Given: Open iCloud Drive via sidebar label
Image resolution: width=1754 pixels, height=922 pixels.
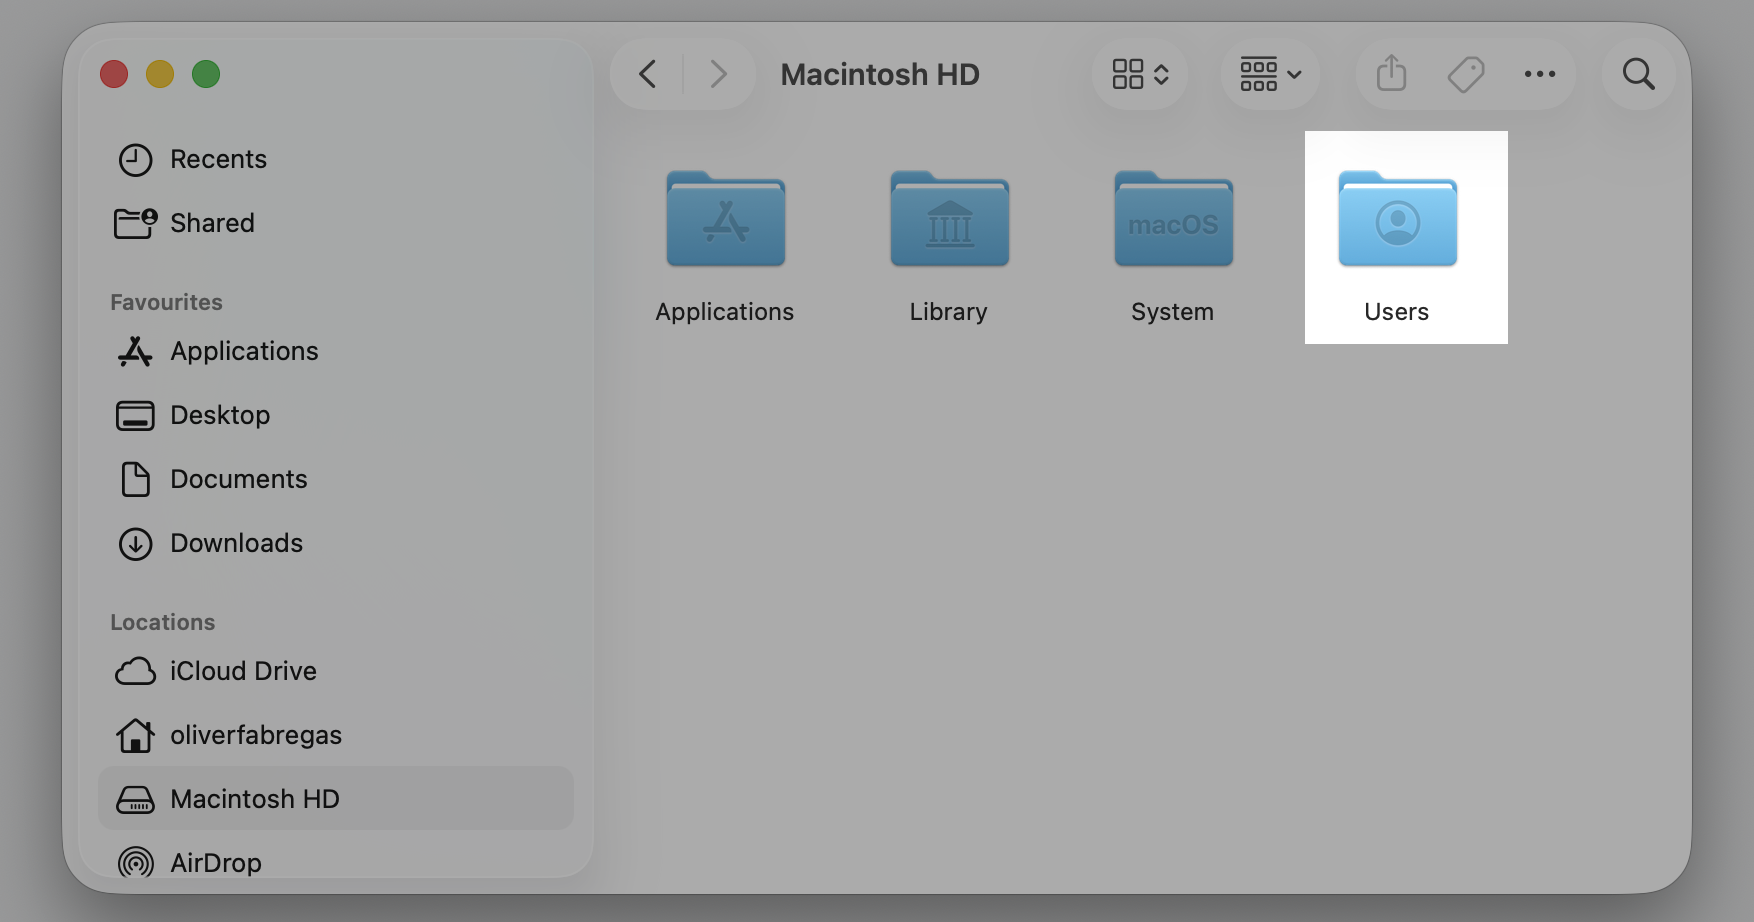Looking at the screenshot, I should click(243, 671).
